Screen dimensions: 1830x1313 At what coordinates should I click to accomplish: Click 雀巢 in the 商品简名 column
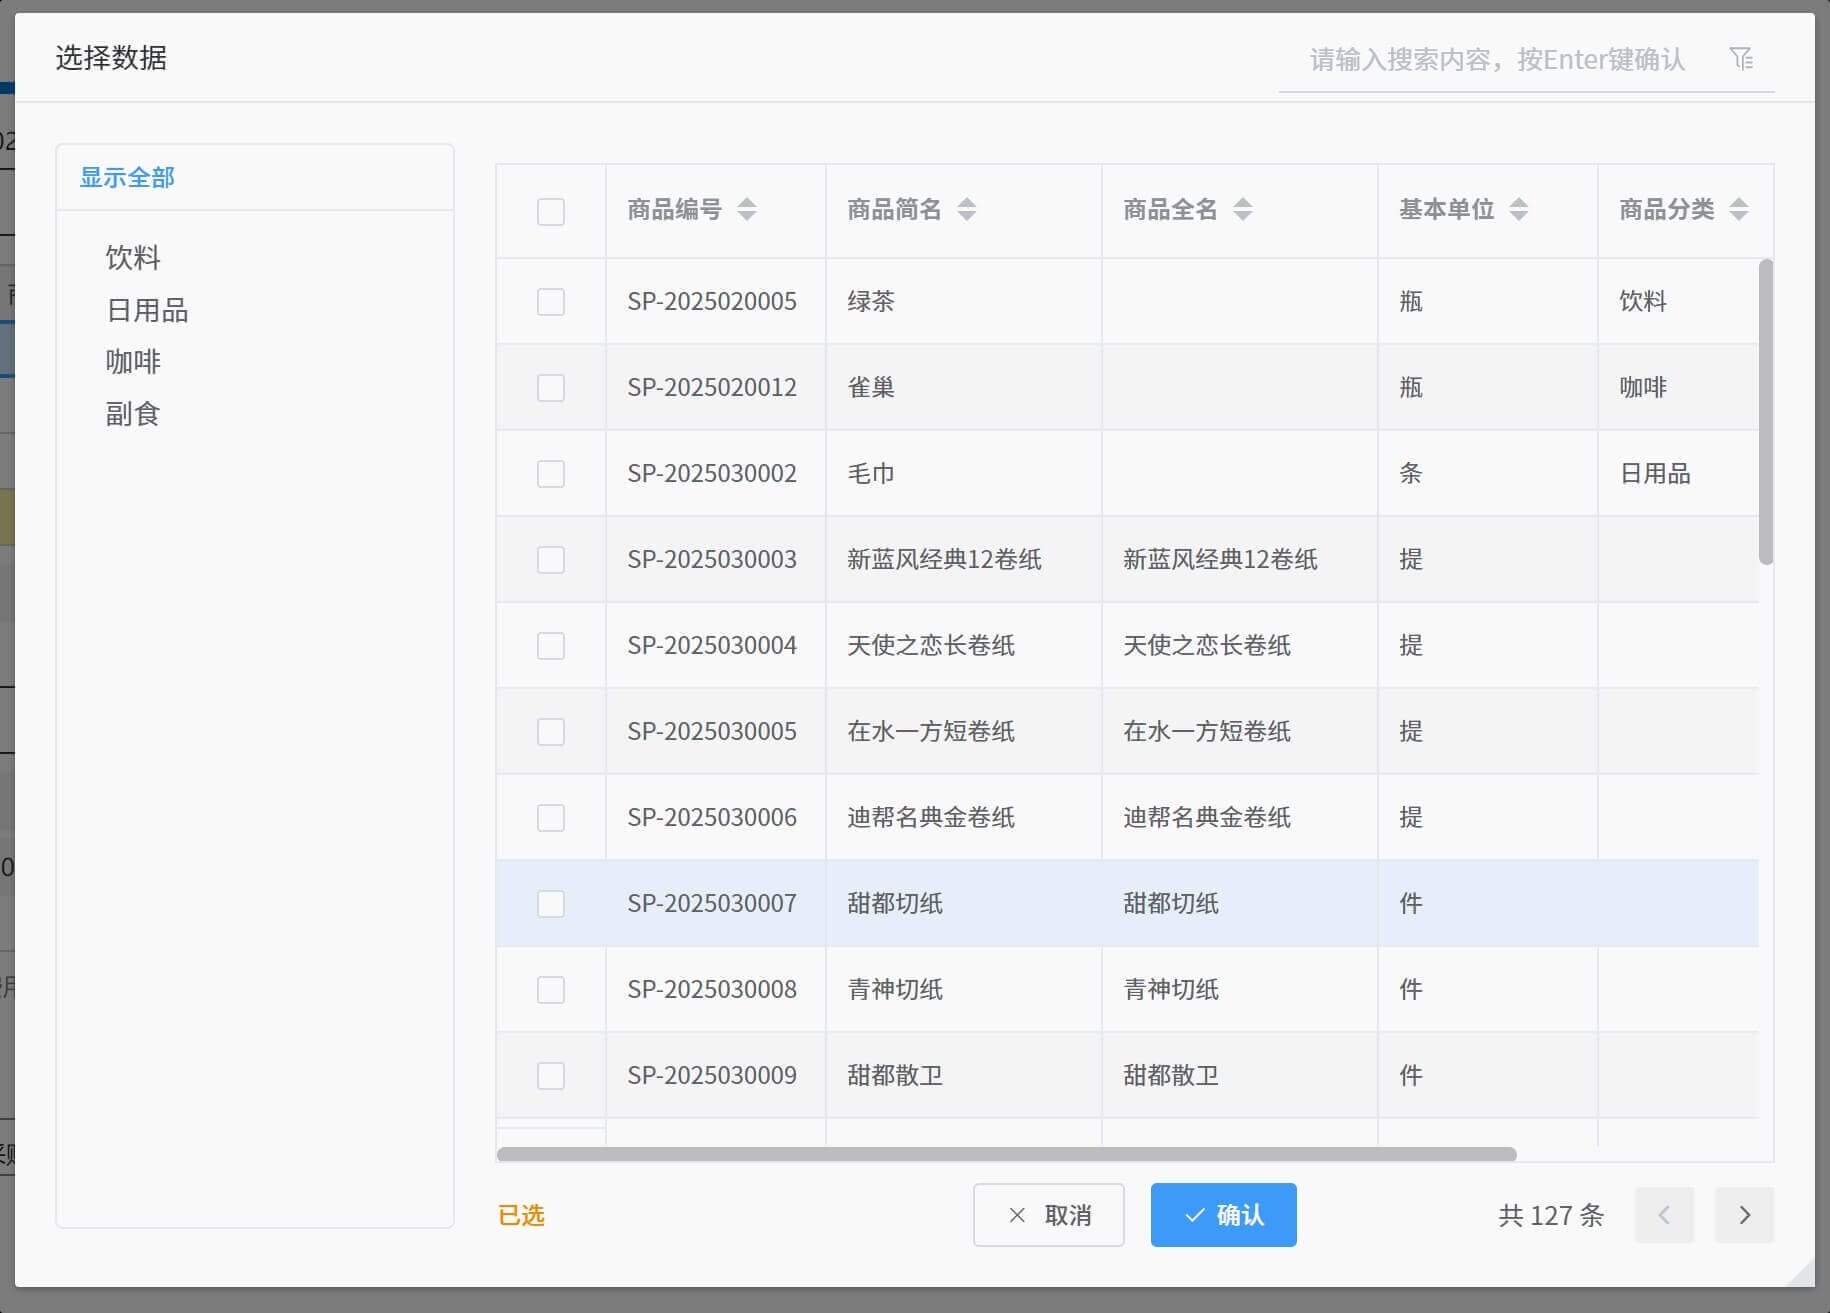click(871, 387)
